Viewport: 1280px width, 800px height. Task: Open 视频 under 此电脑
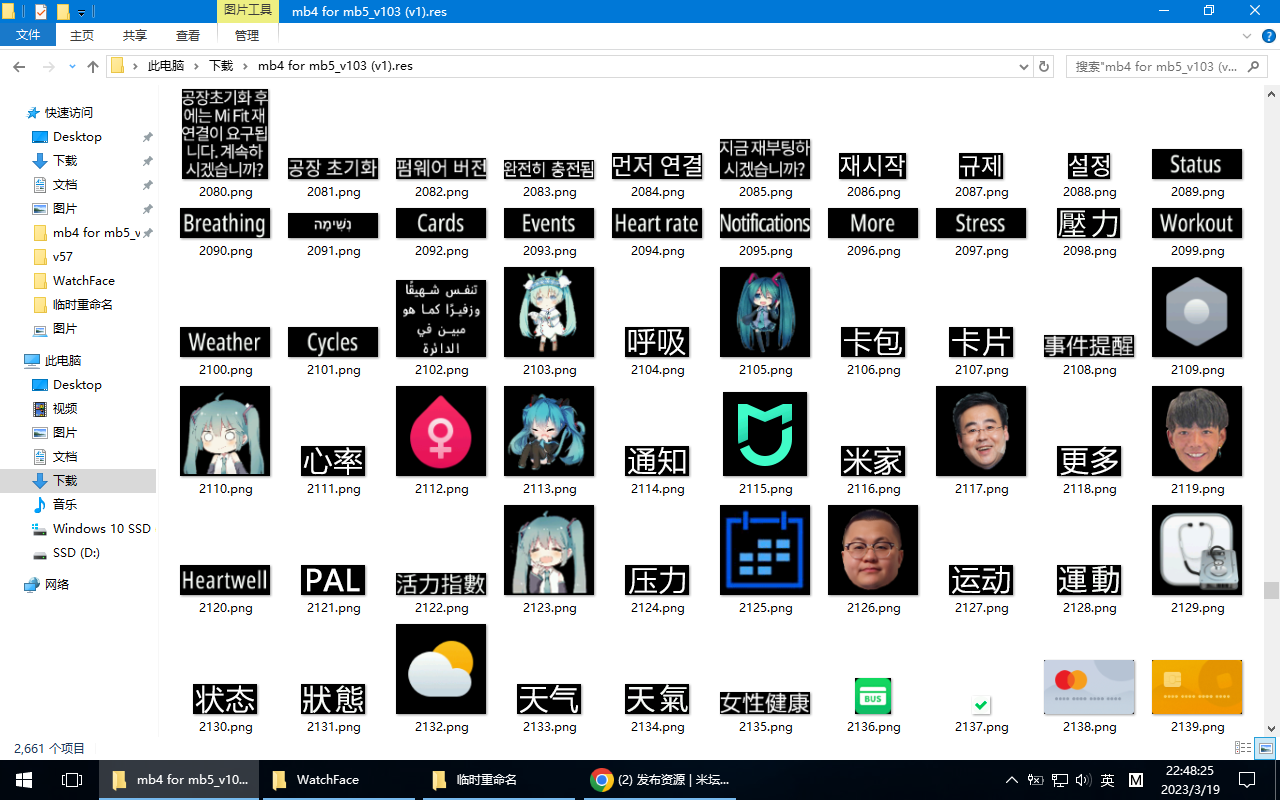[65, 409]
